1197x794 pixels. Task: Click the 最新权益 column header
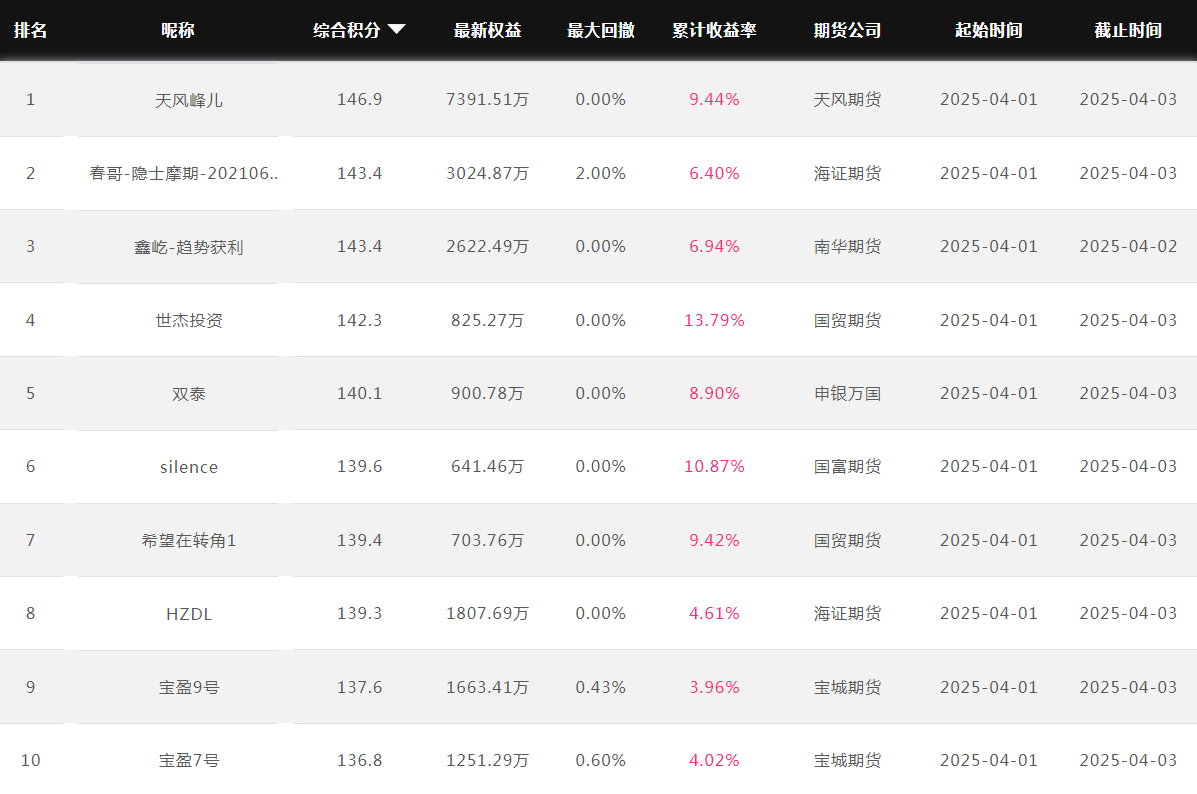coord(487,31)
